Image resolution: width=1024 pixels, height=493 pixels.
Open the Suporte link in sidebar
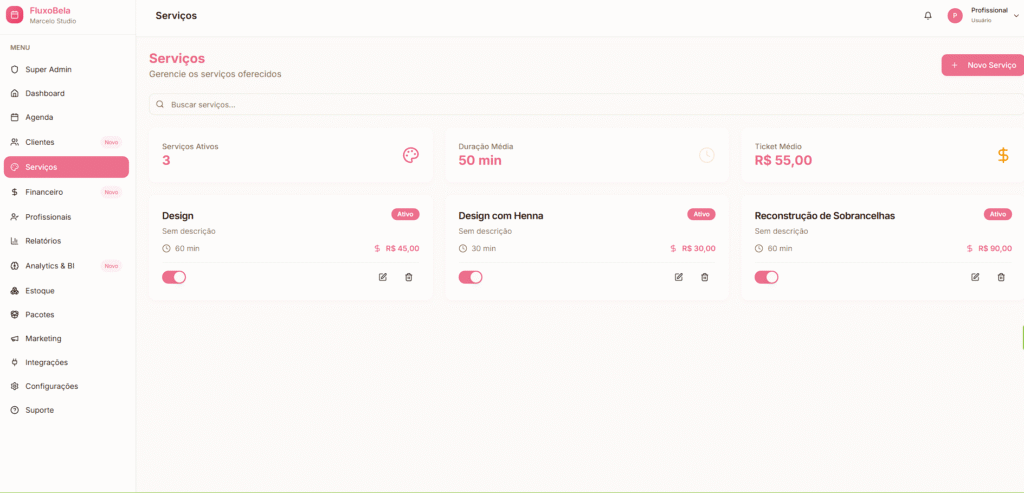point(40,410)
